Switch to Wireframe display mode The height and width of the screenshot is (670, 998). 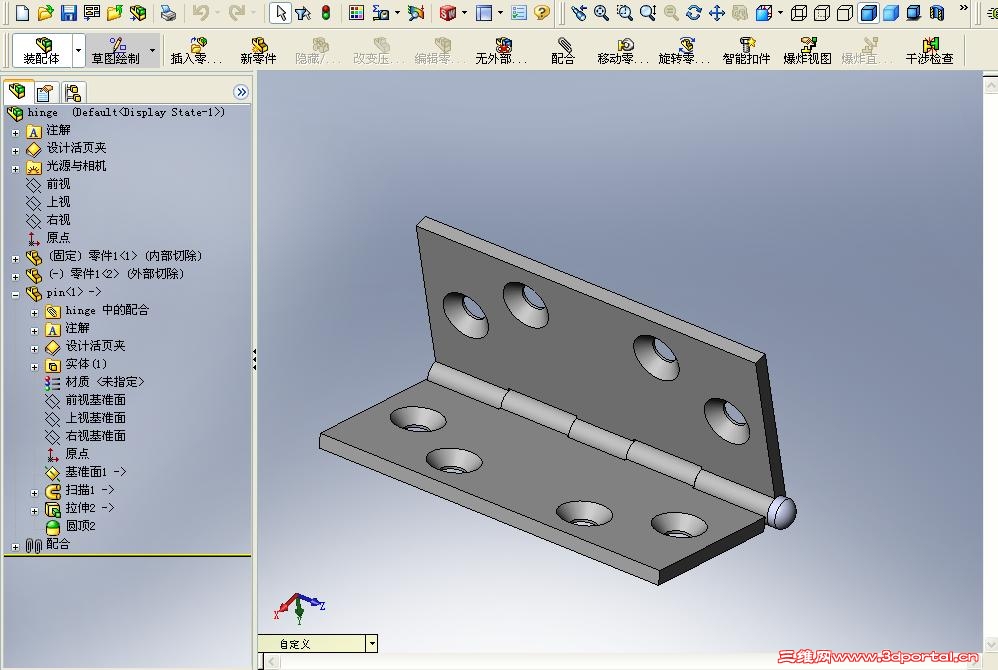(799, 12)
